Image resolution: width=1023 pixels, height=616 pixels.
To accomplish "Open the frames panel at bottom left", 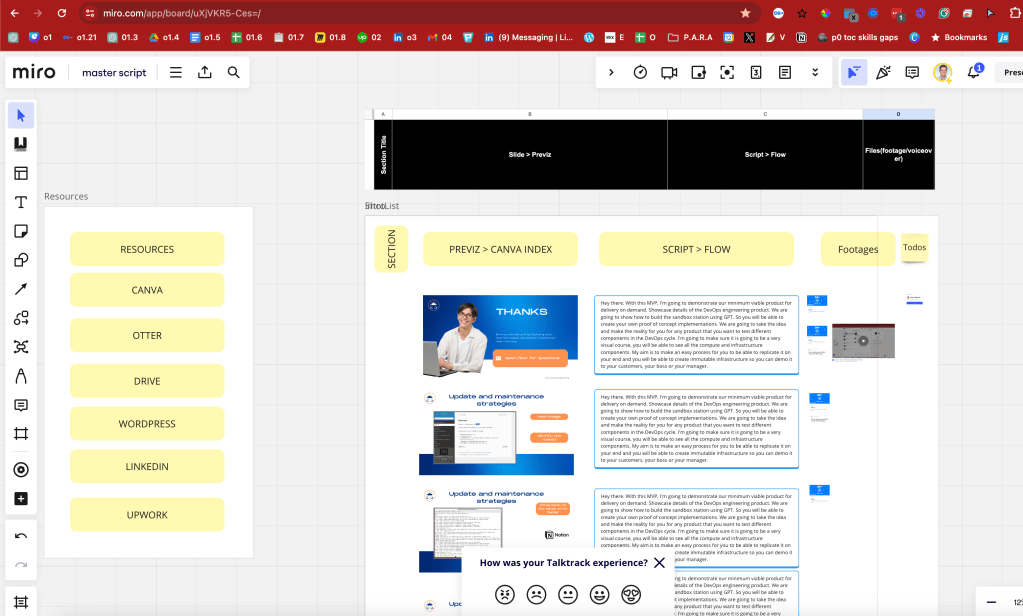I will [21, 602].
